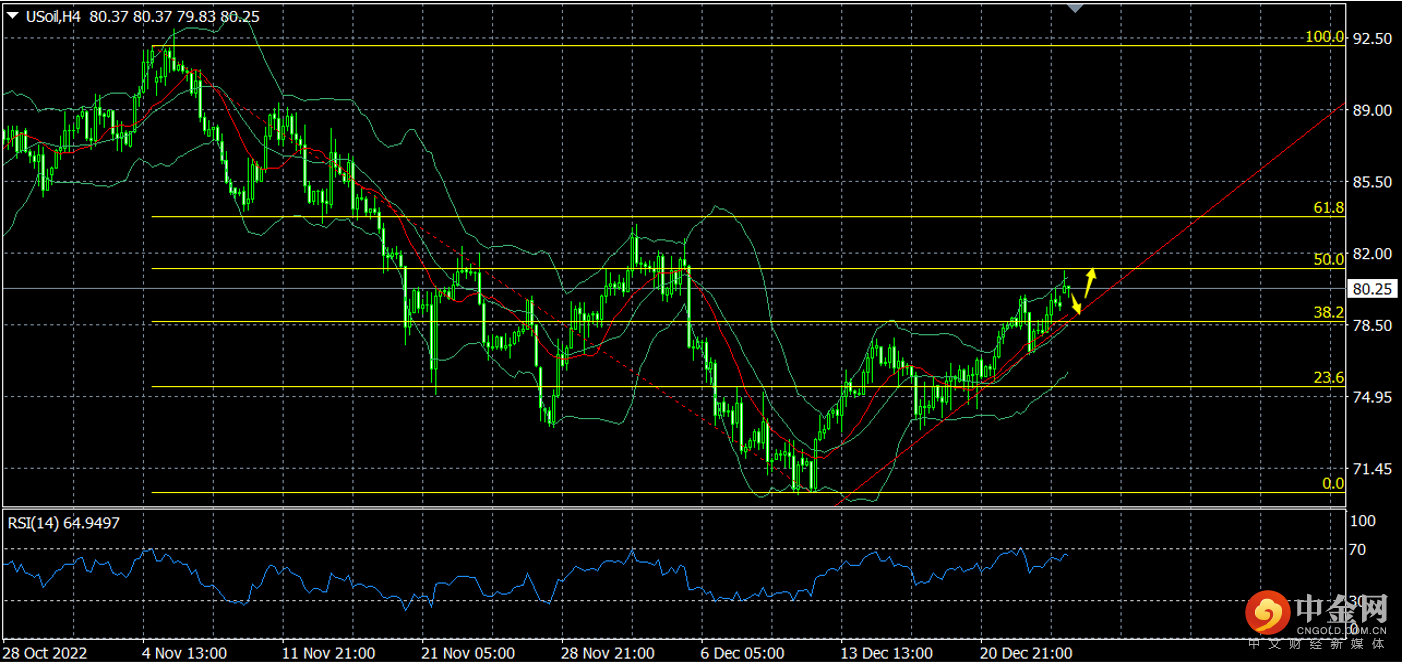
Task: Select the 61.8 Fibonacci level label
Action: pos(1329,208)
